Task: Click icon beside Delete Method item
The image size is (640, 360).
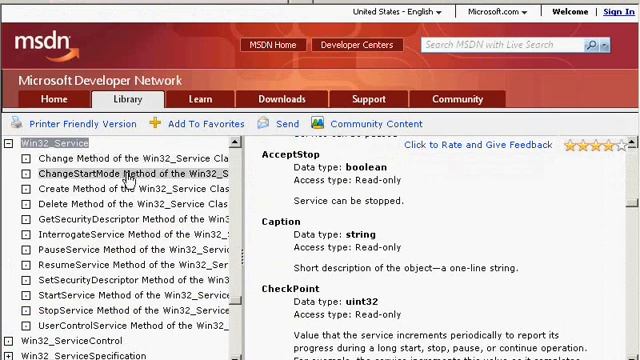Action: (x=26, y=204)
